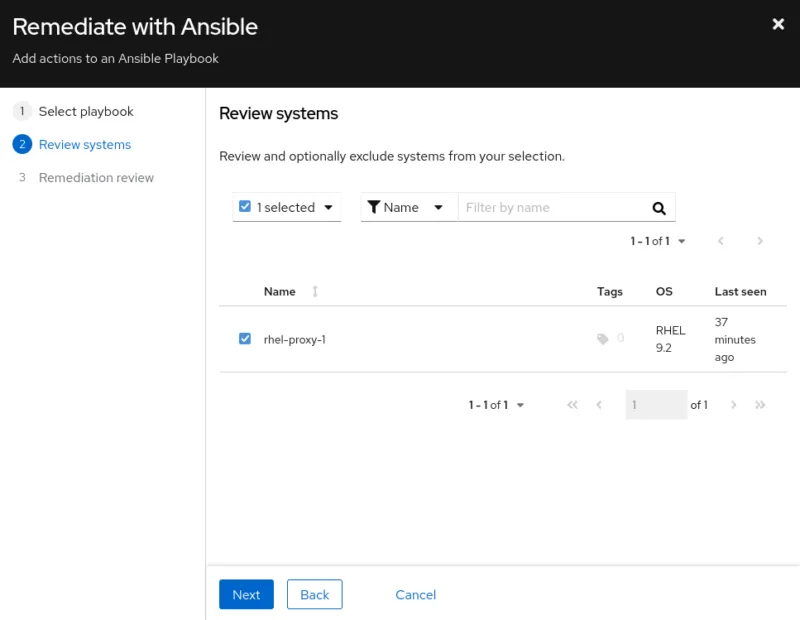This screenshot has width=800, height=620.
Task: Click top pagination previous arrow
Action: click(721, 241)
